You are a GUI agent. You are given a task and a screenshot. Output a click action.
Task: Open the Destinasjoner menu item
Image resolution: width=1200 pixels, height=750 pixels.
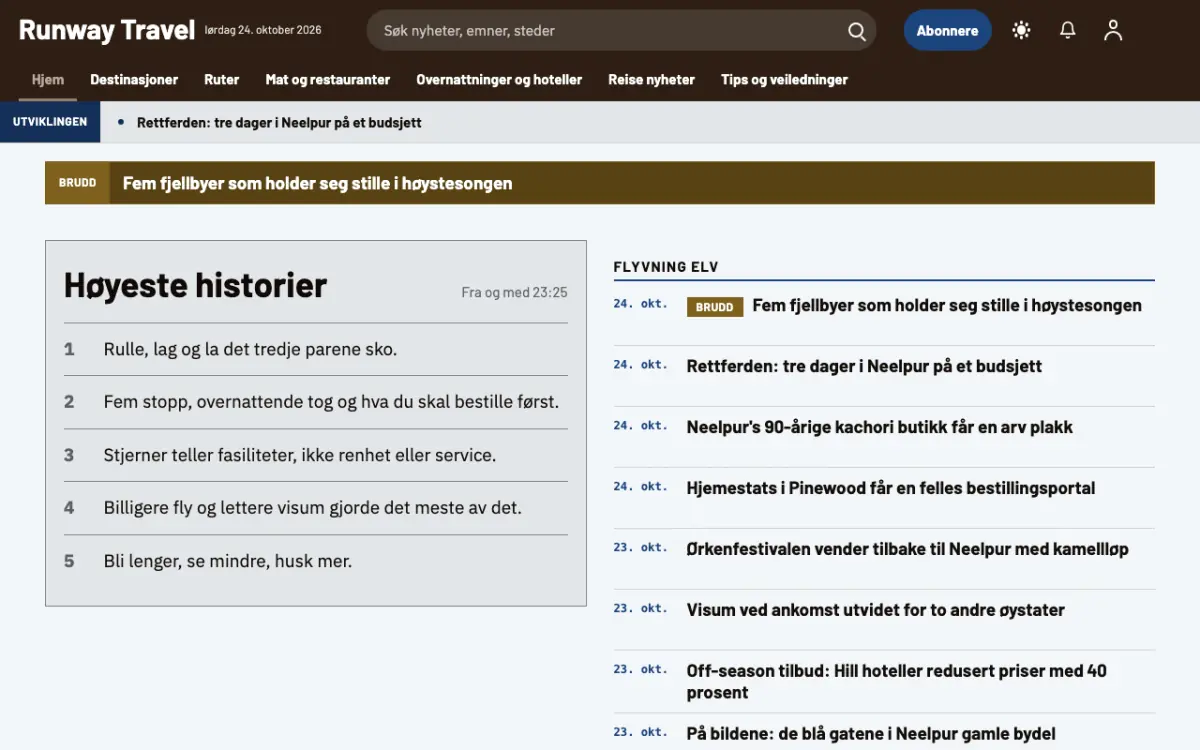(x=134, y=79)
